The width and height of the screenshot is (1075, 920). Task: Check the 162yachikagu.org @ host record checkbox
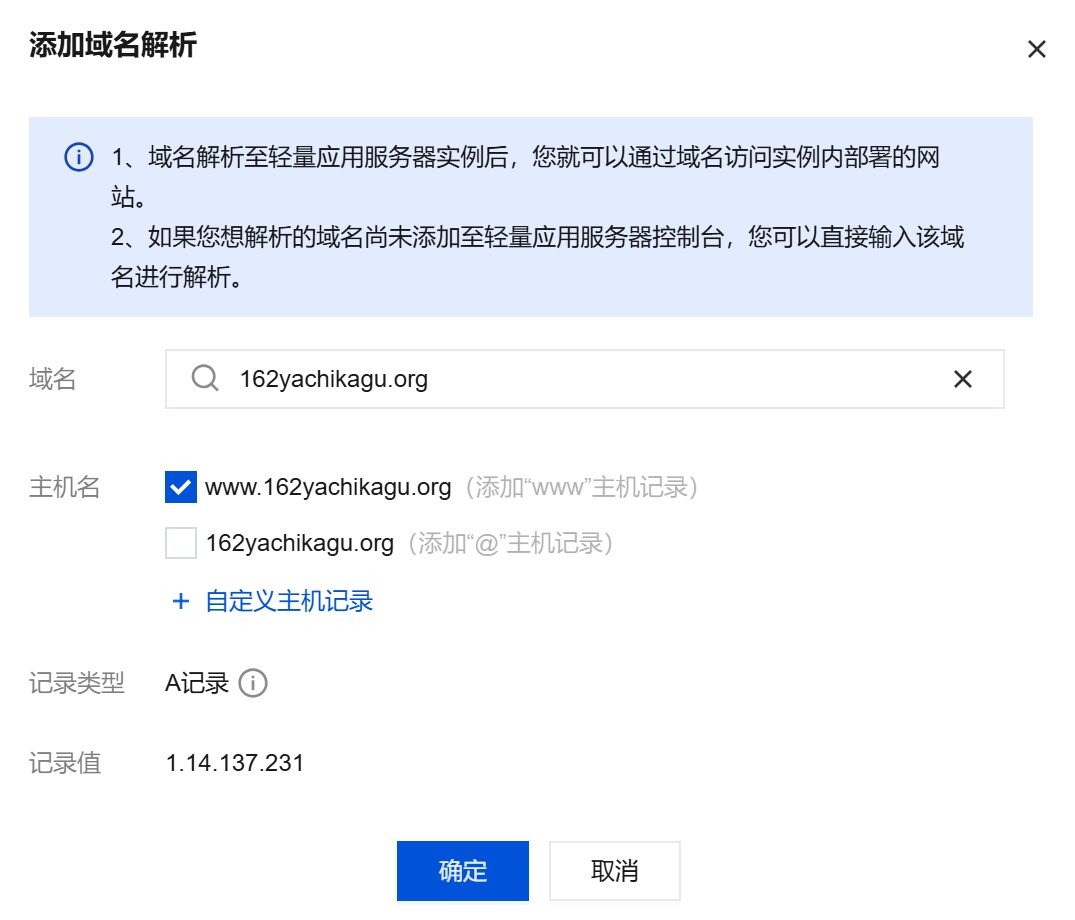coord(181,543)
